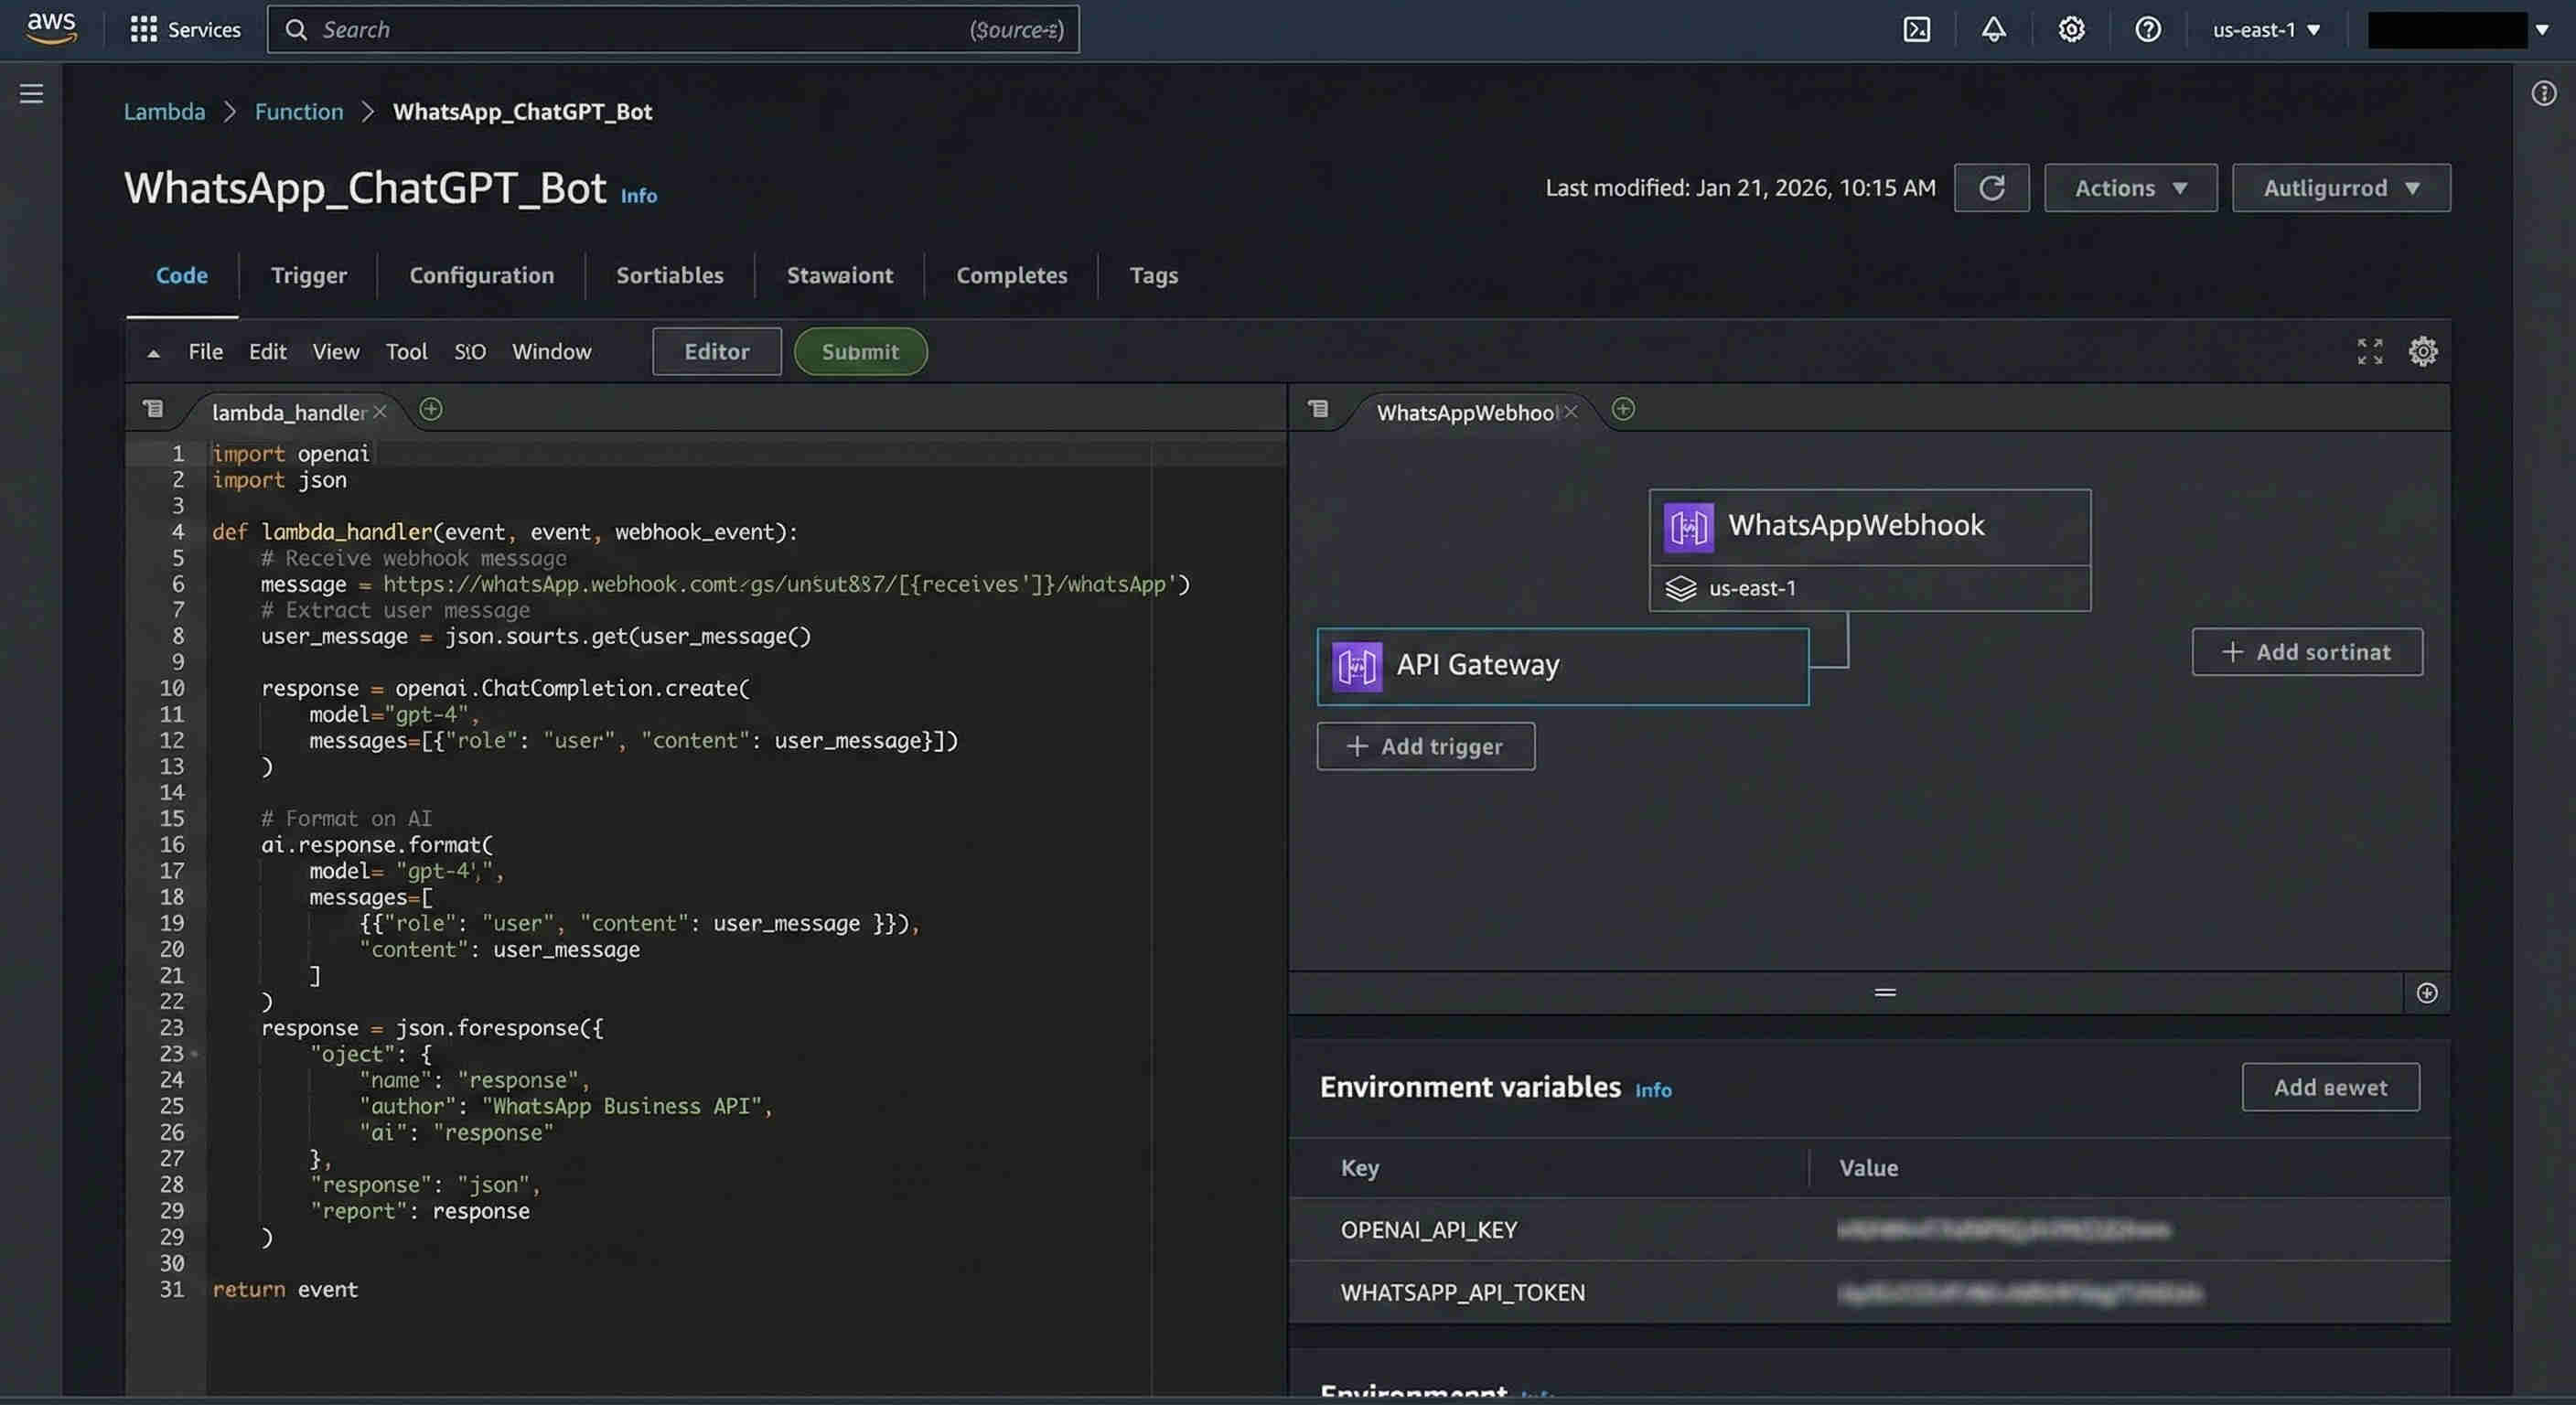This screenshot has height=1405, width=2576.
Task: Focus the top Search field
Action: point(673,29)
